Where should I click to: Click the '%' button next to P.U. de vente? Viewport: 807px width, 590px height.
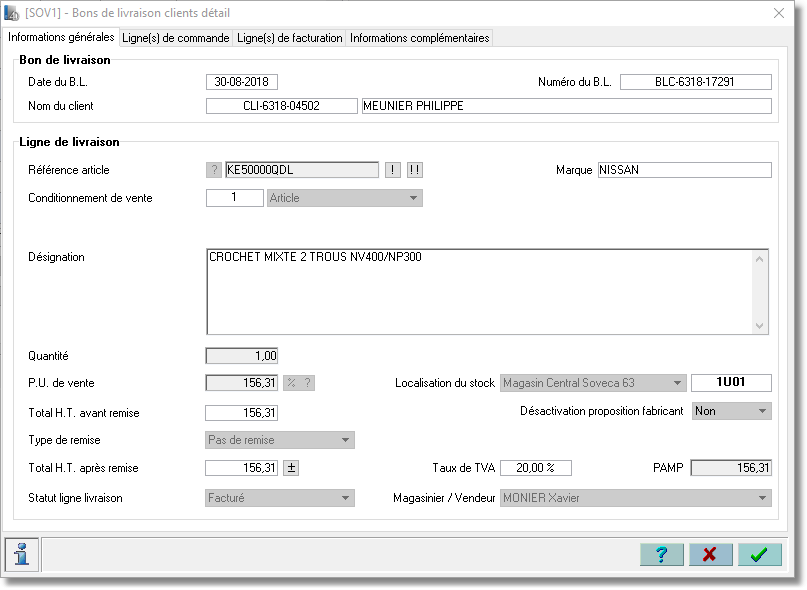[291, 383]
